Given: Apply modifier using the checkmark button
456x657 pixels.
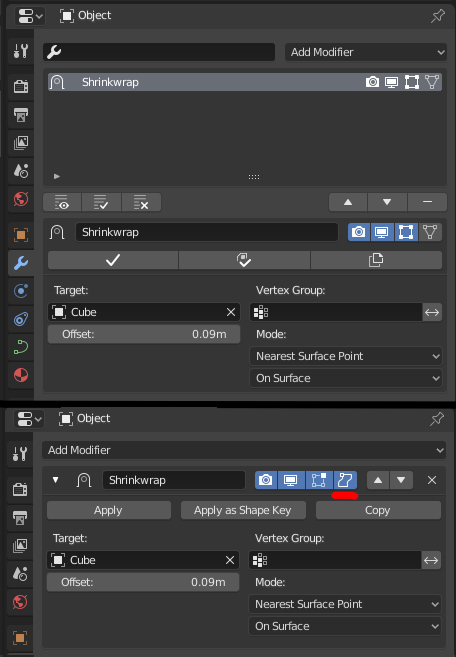Looking at the screenshot, I should [113, 260].
